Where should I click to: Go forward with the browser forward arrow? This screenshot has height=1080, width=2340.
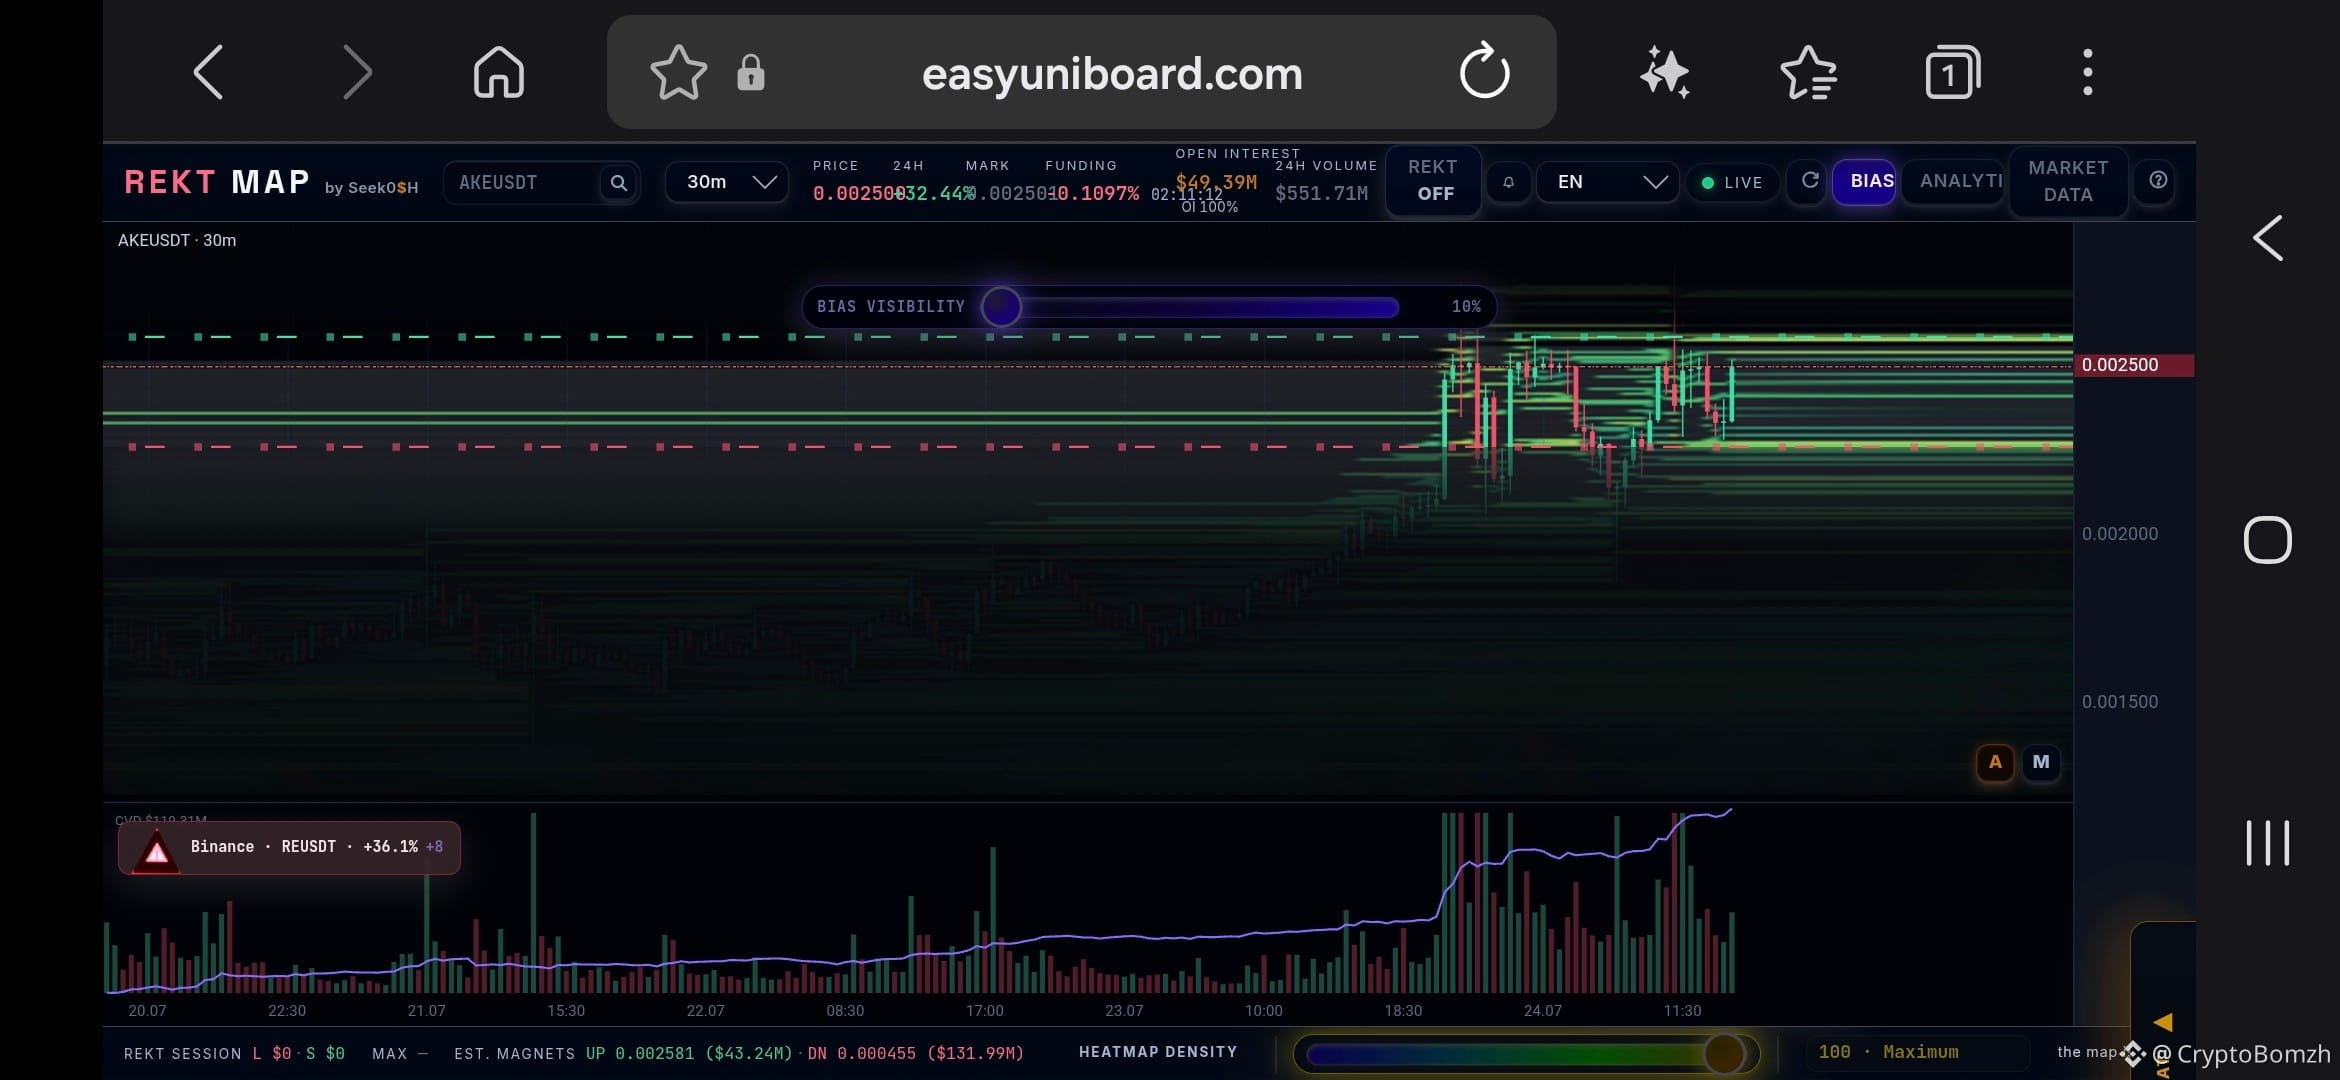(357, 72)
